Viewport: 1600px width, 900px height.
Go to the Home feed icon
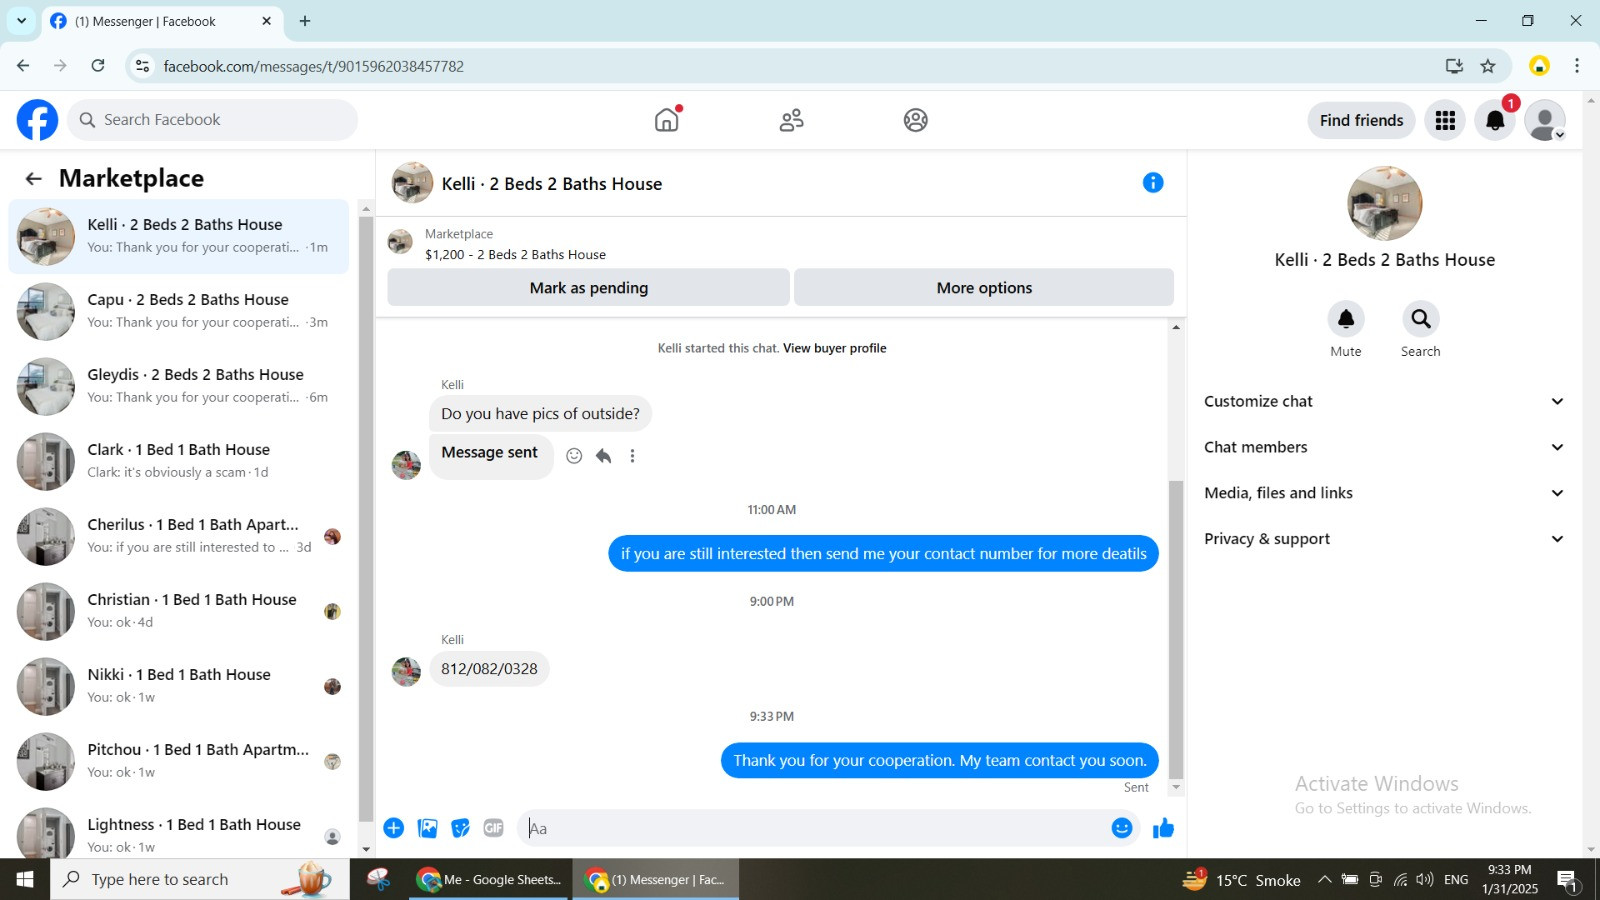coord(667,120)
